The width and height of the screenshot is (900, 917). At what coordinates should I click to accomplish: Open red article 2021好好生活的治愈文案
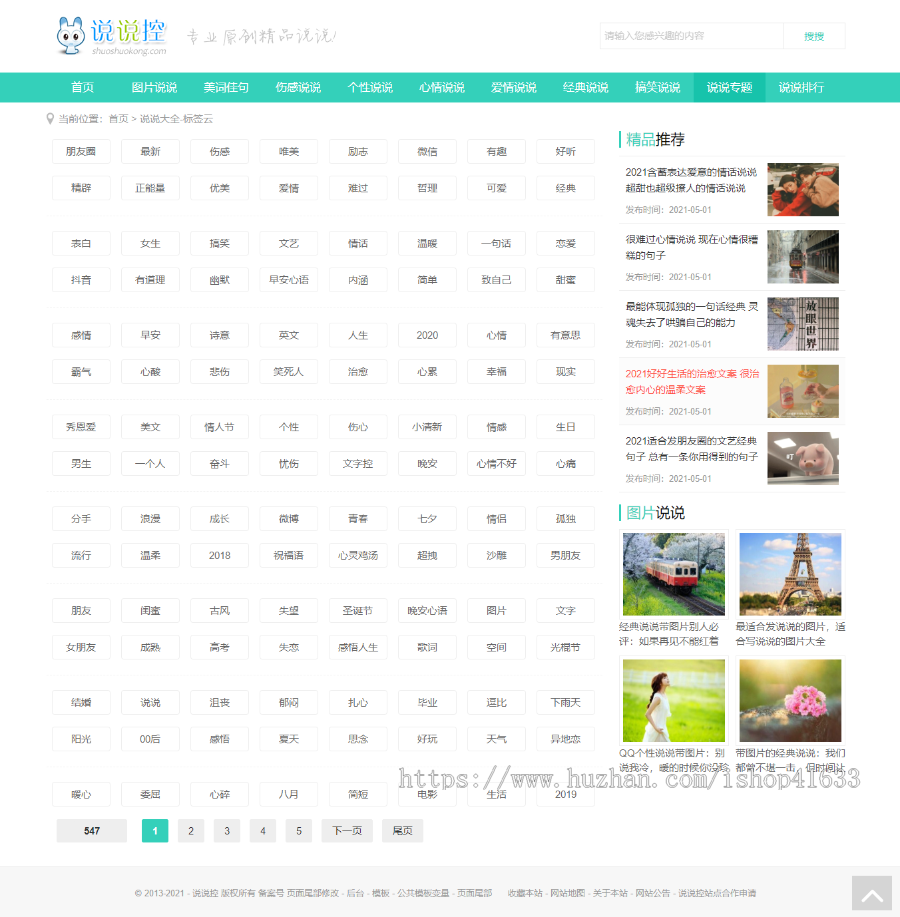click(692, 382)
